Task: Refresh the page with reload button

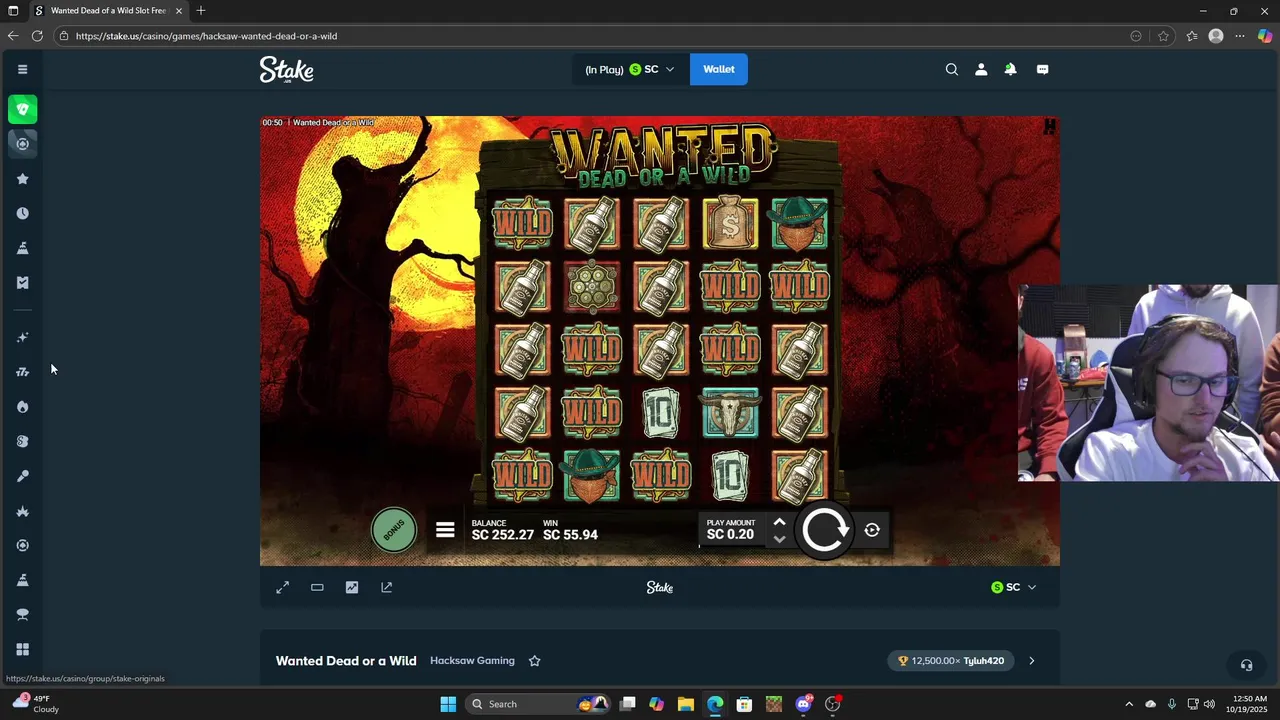Action: [x=37, y=36]
